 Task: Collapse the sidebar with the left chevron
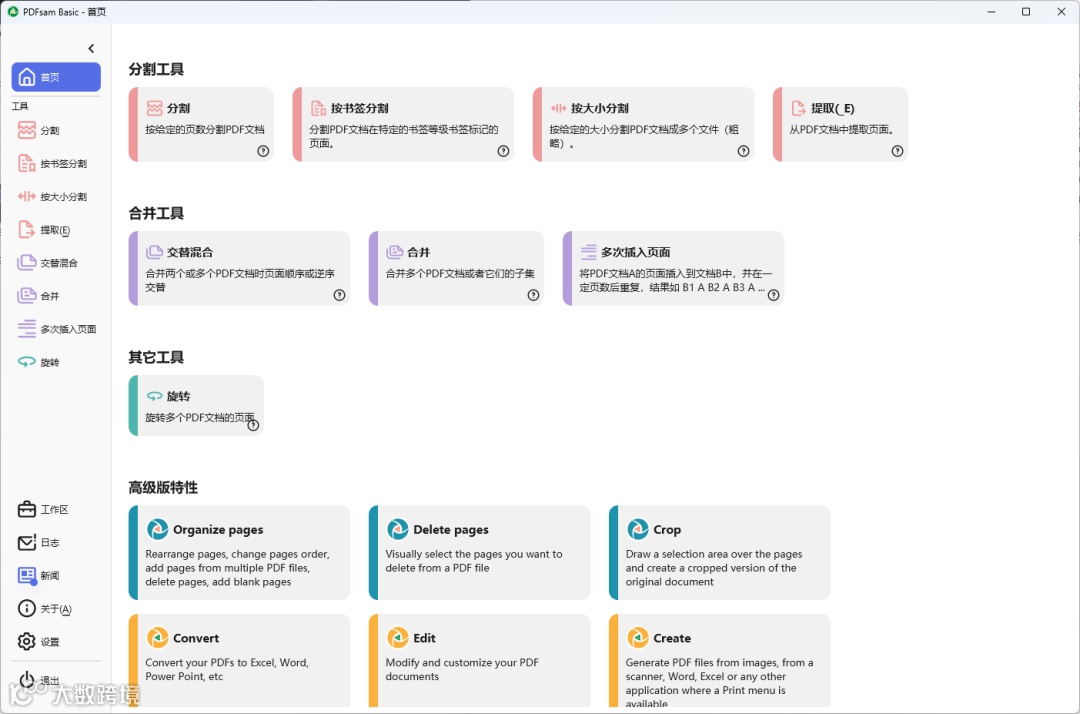click(x=91, y=48)
